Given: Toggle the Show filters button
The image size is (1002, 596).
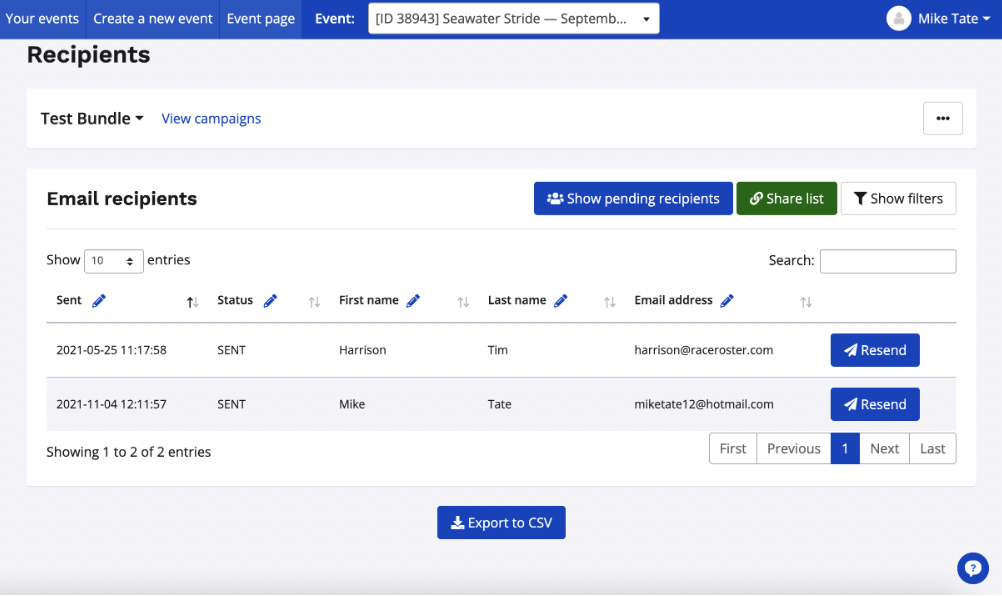Looking at the screenshot, I should coord(898,199).
